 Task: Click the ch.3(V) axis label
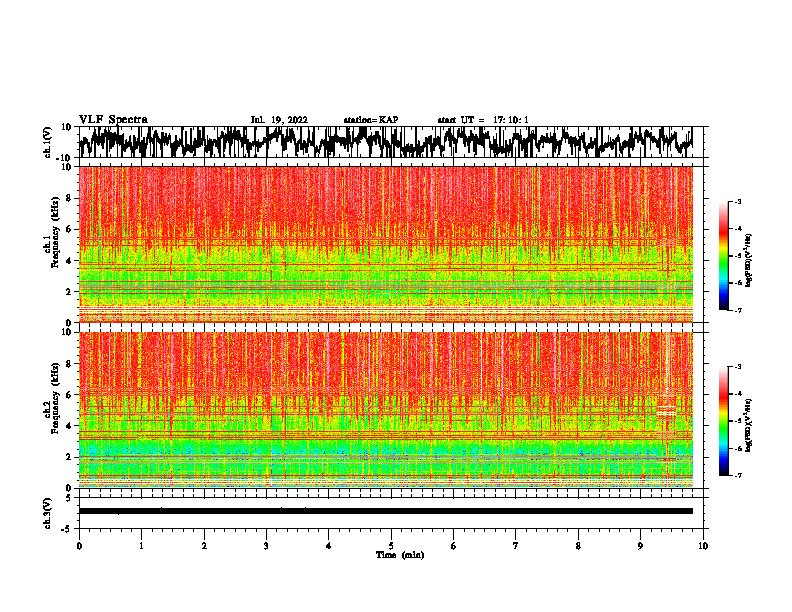coord(47,513)
